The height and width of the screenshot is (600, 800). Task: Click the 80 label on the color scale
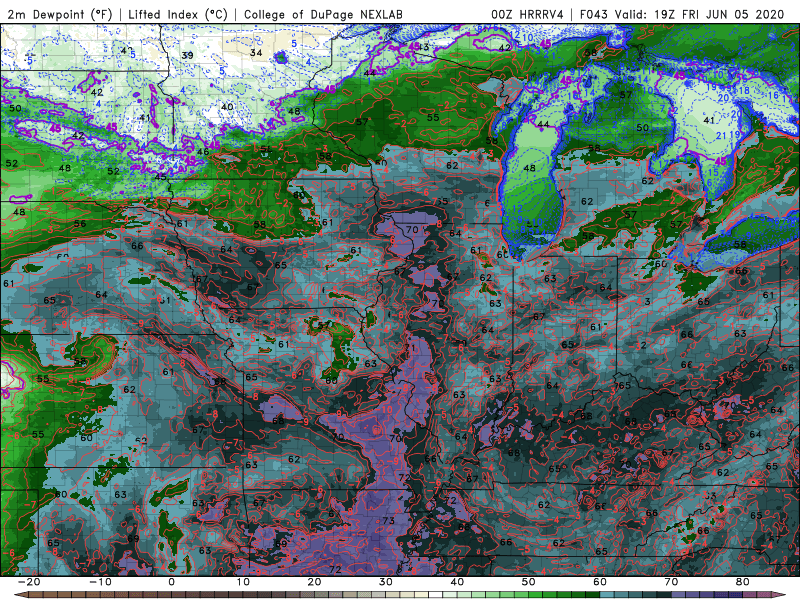743,582
